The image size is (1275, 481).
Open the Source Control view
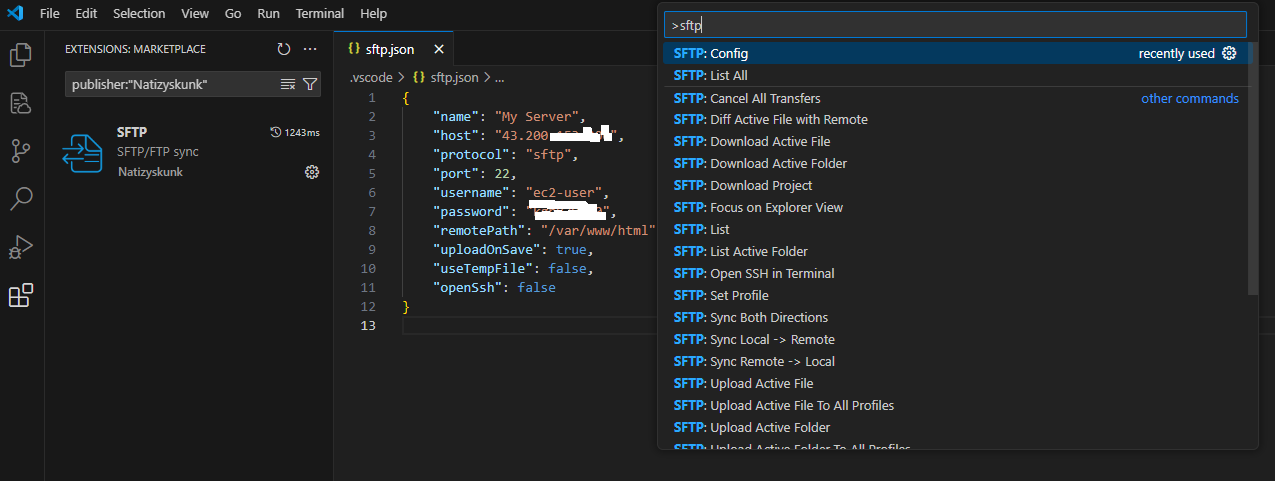click(x=20, y=151)
